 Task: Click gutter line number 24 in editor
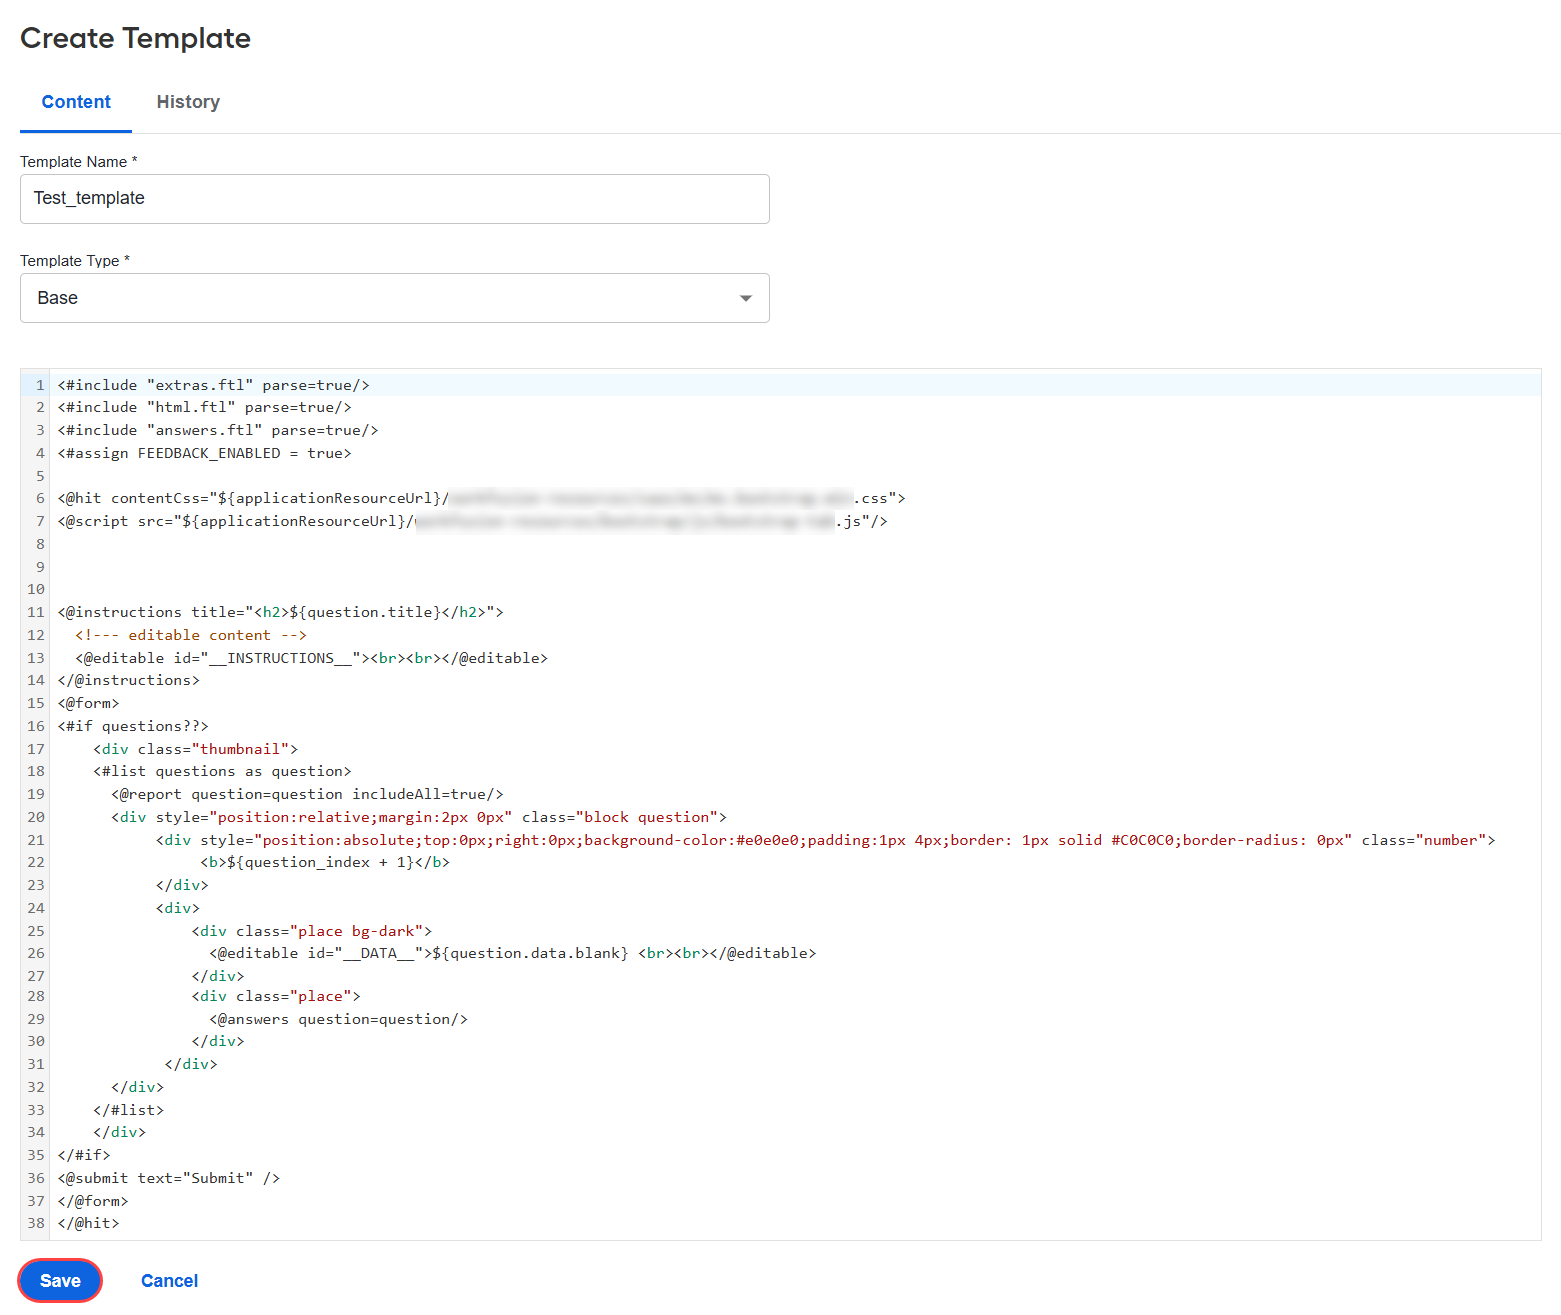pos(36,909)
